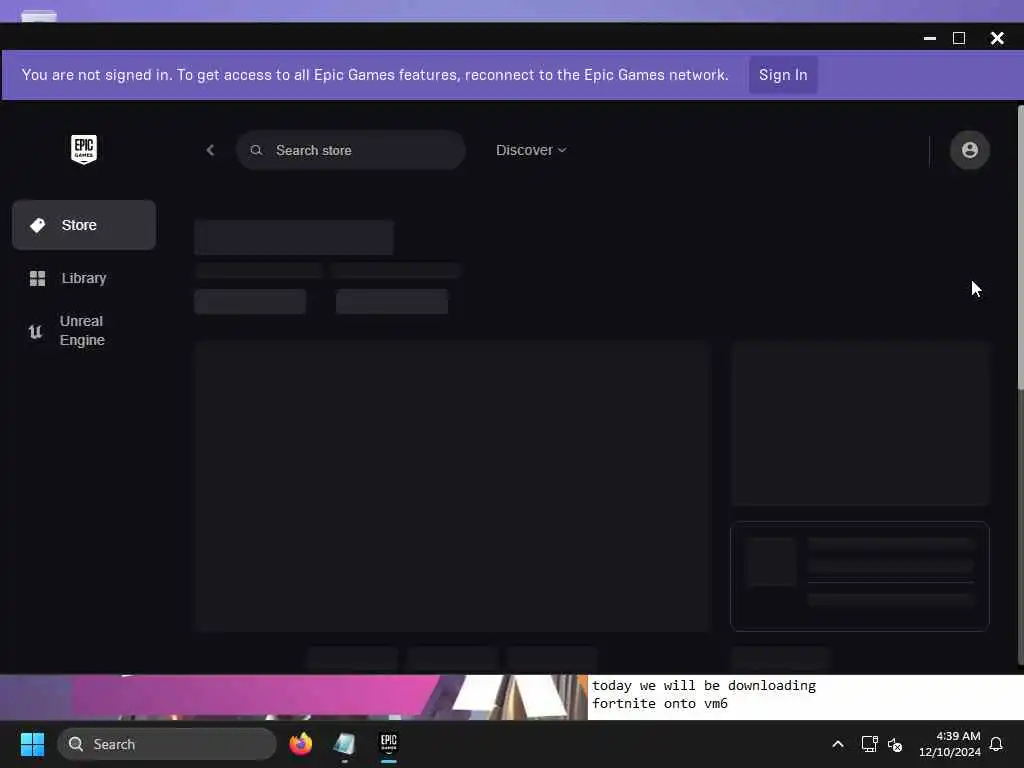Open the notebook app on taskbar
This screenshot has width=1024, height=768.
click(344, 744)
